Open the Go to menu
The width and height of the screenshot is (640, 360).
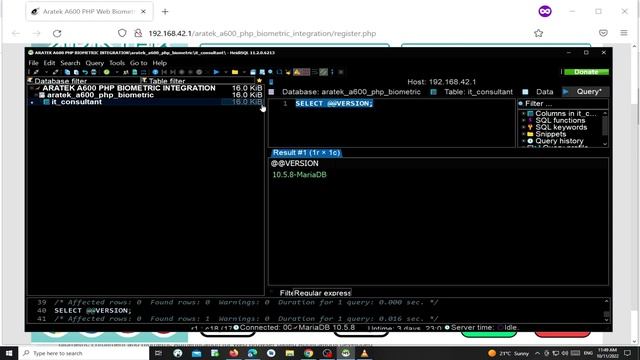(x=138, y=63)
